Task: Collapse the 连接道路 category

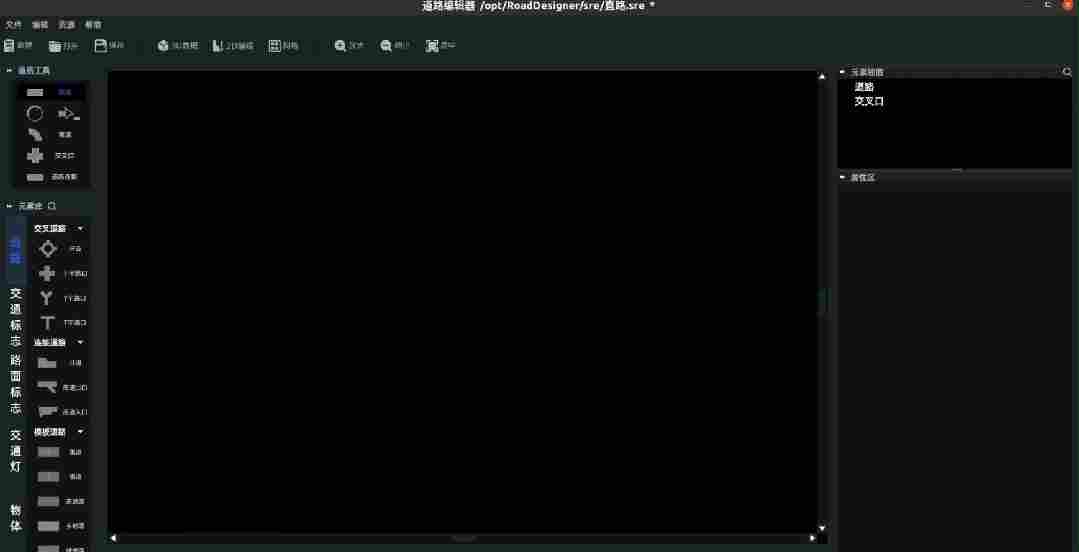Action: pyautogui.click(x=81, y=341)
